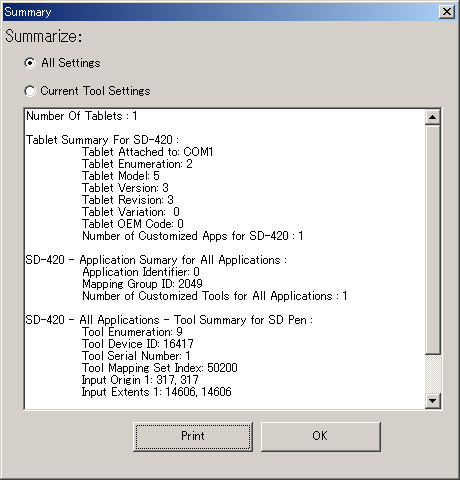Select the All Settings radio button
This screenshot has width=460, height=480.
click(30, 63)
